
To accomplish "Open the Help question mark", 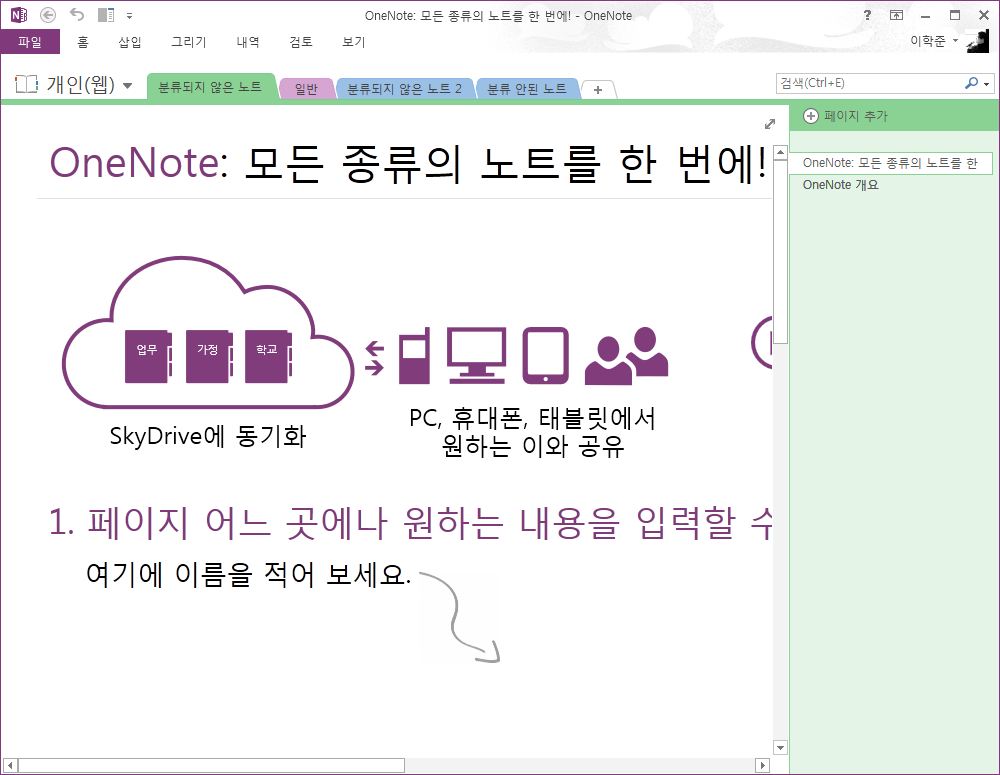I will pos(867,15).
